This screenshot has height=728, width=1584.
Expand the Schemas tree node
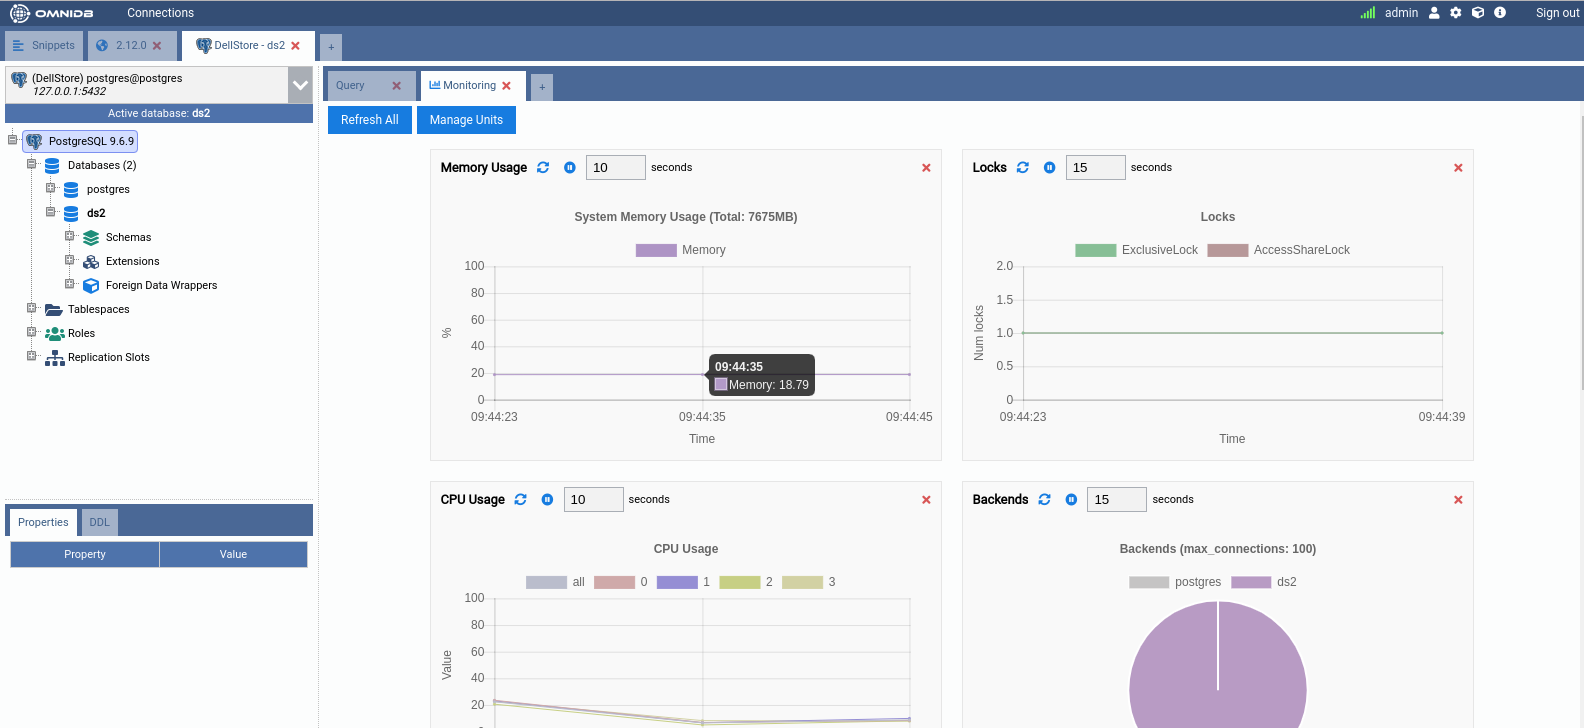tap(70, 237)
